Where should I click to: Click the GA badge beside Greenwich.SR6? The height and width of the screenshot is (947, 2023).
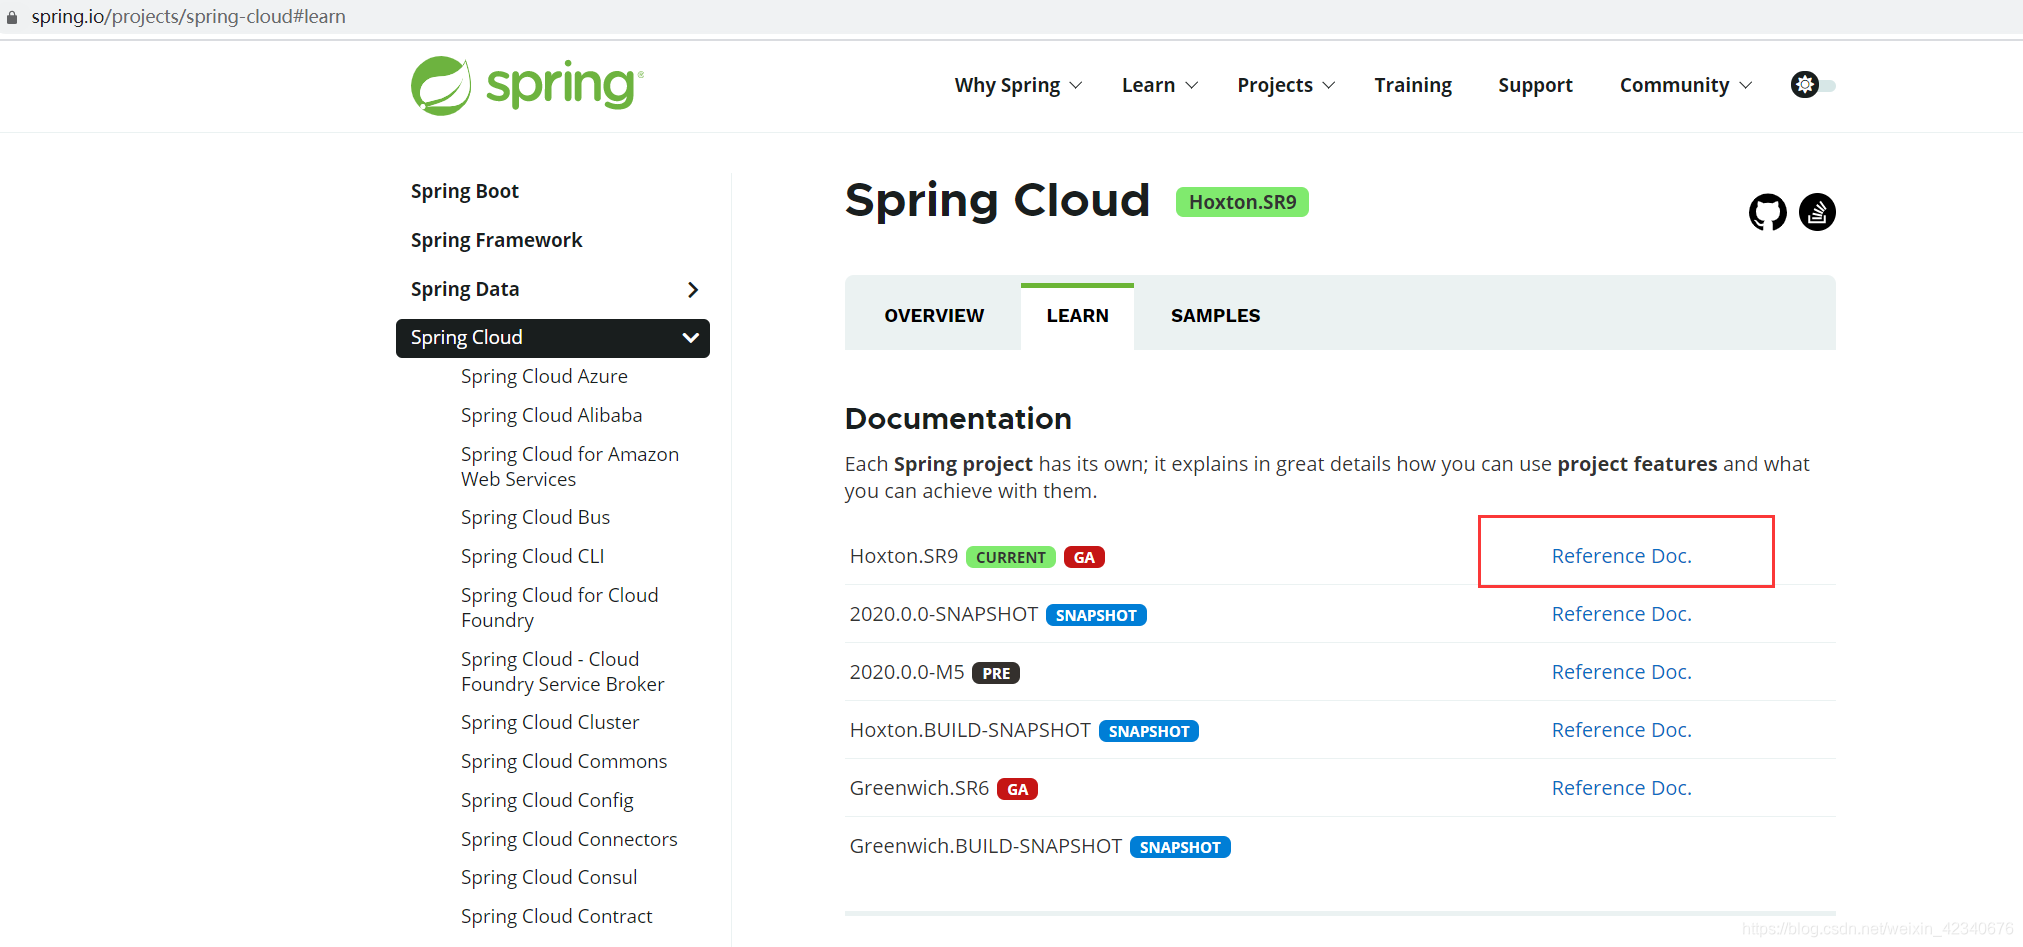(x=1017, y=790)
